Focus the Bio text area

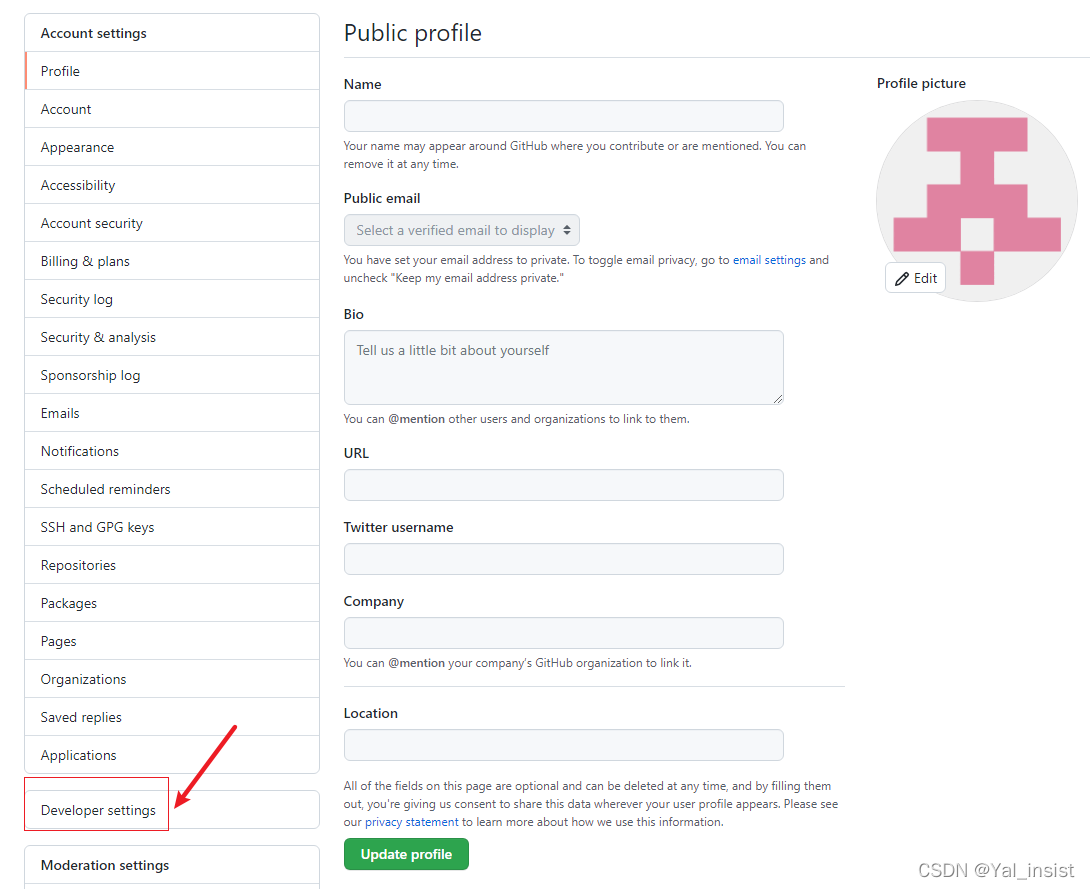pos(564,368)
